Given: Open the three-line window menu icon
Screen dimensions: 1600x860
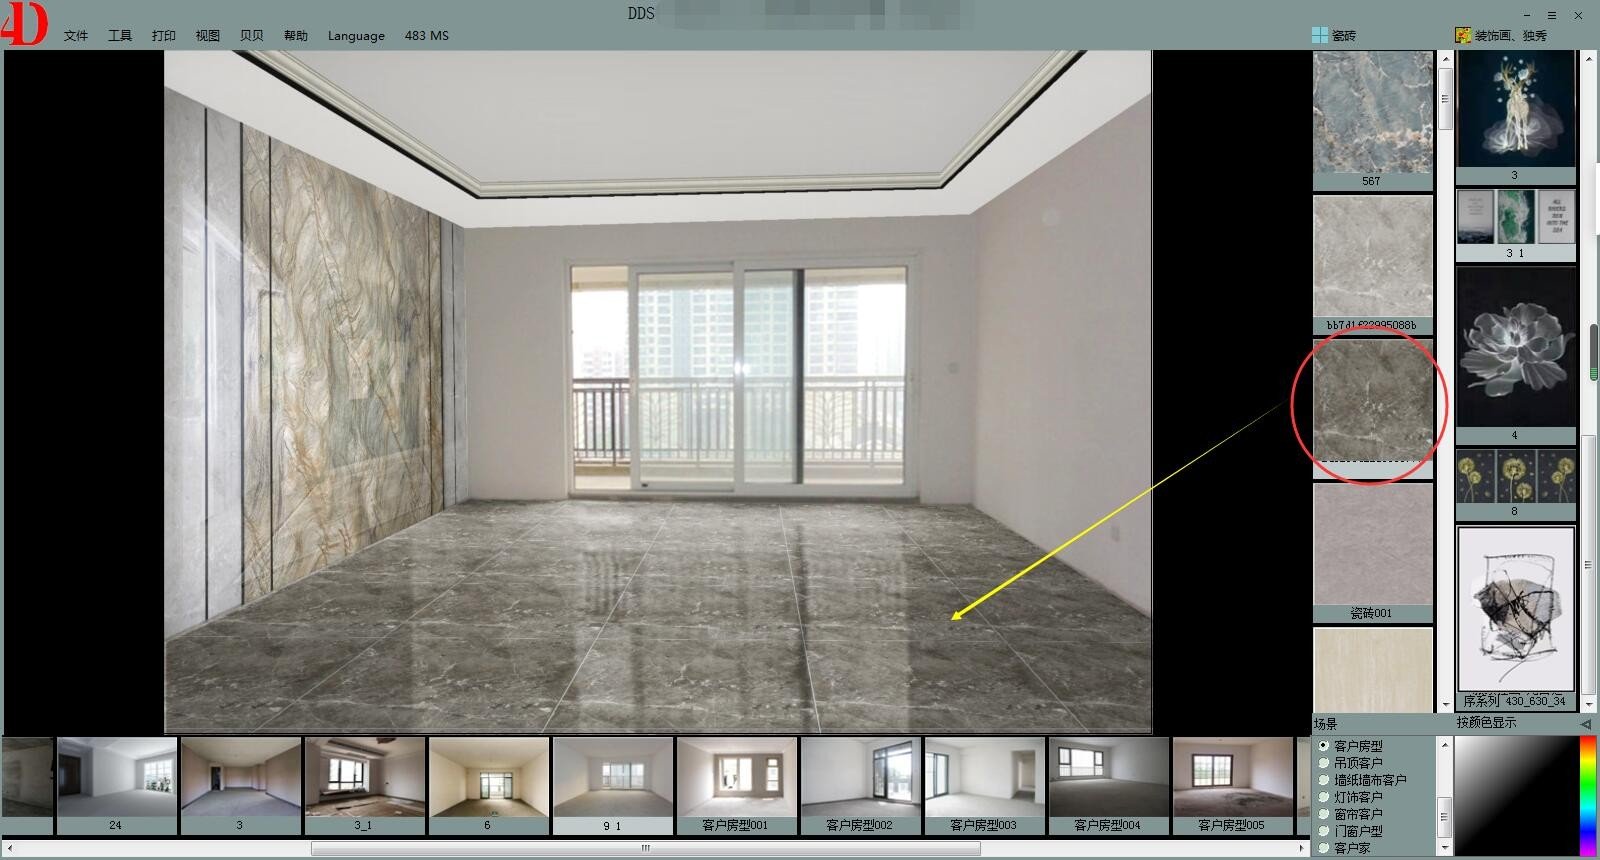Looking at the screenshot, I should (x=1552, y=15).
